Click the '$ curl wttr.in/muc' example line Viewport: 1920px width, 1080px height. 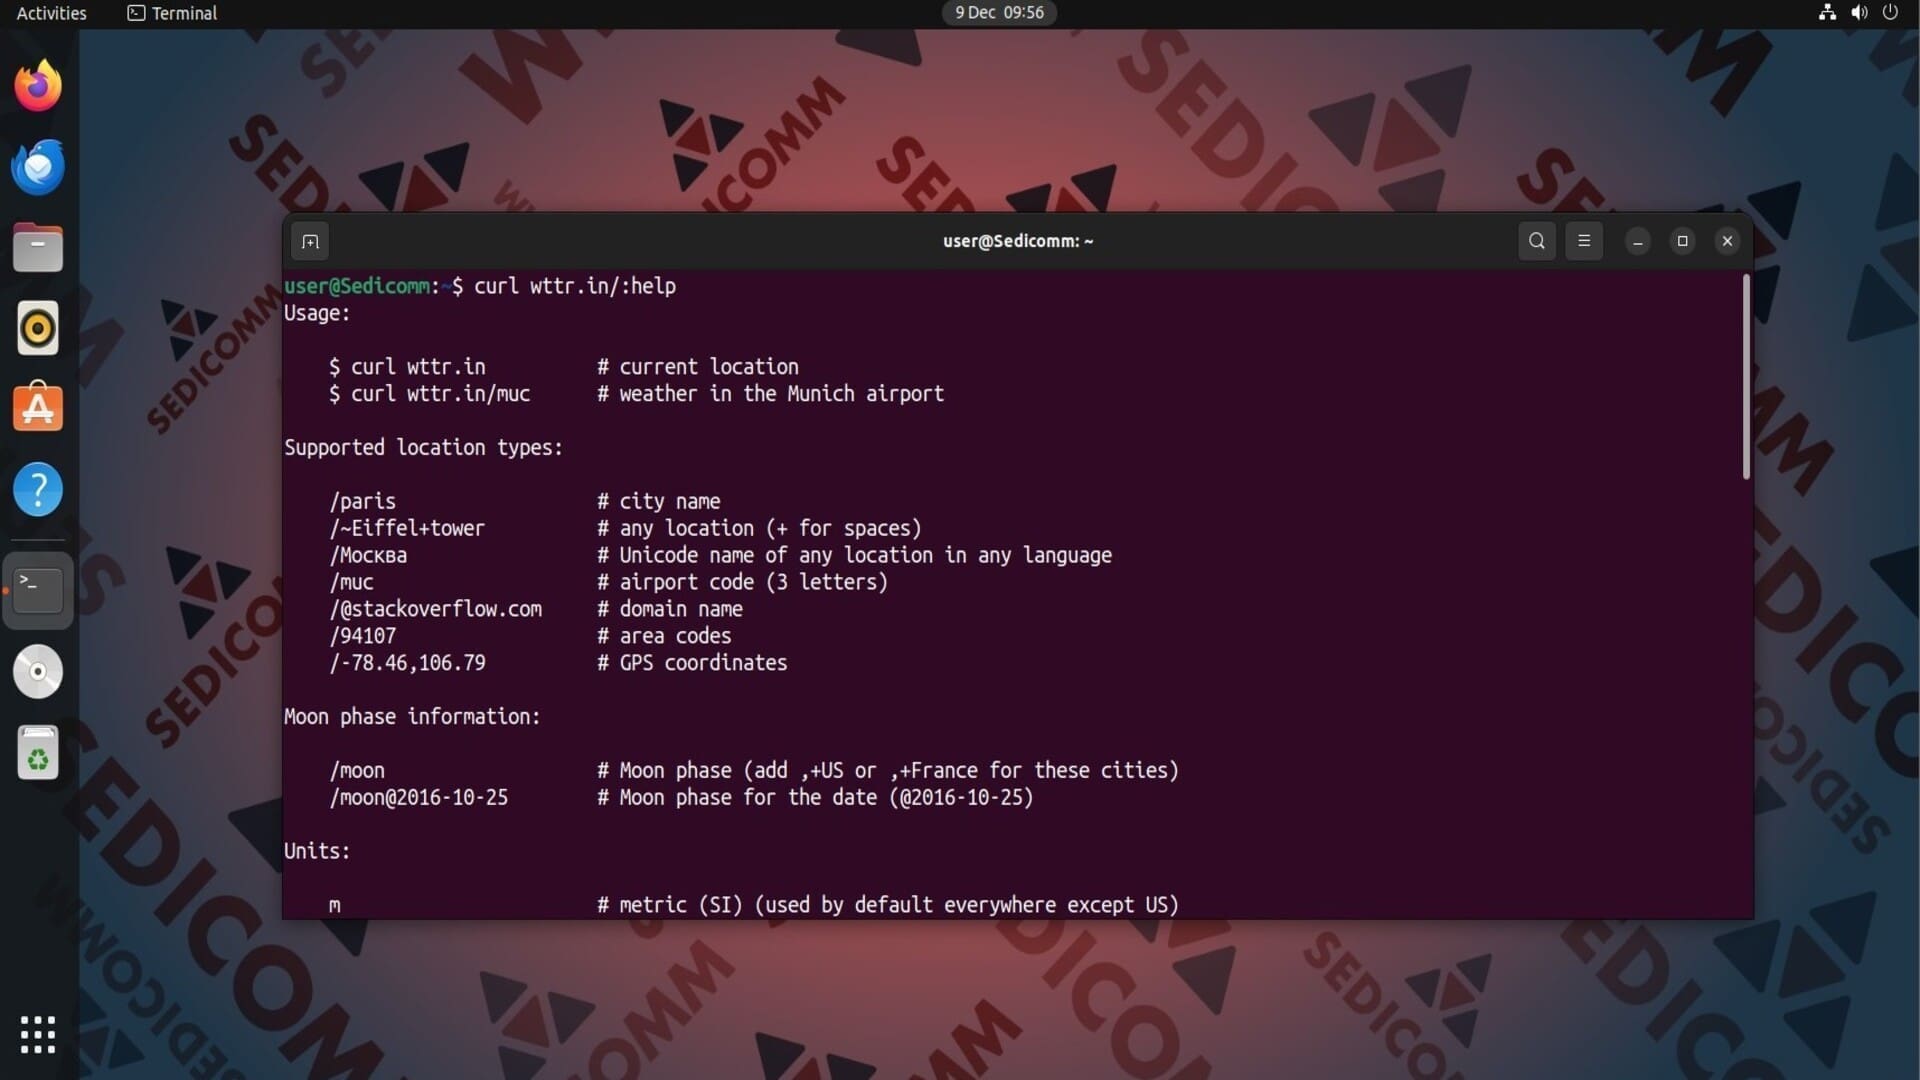point(429,394)
